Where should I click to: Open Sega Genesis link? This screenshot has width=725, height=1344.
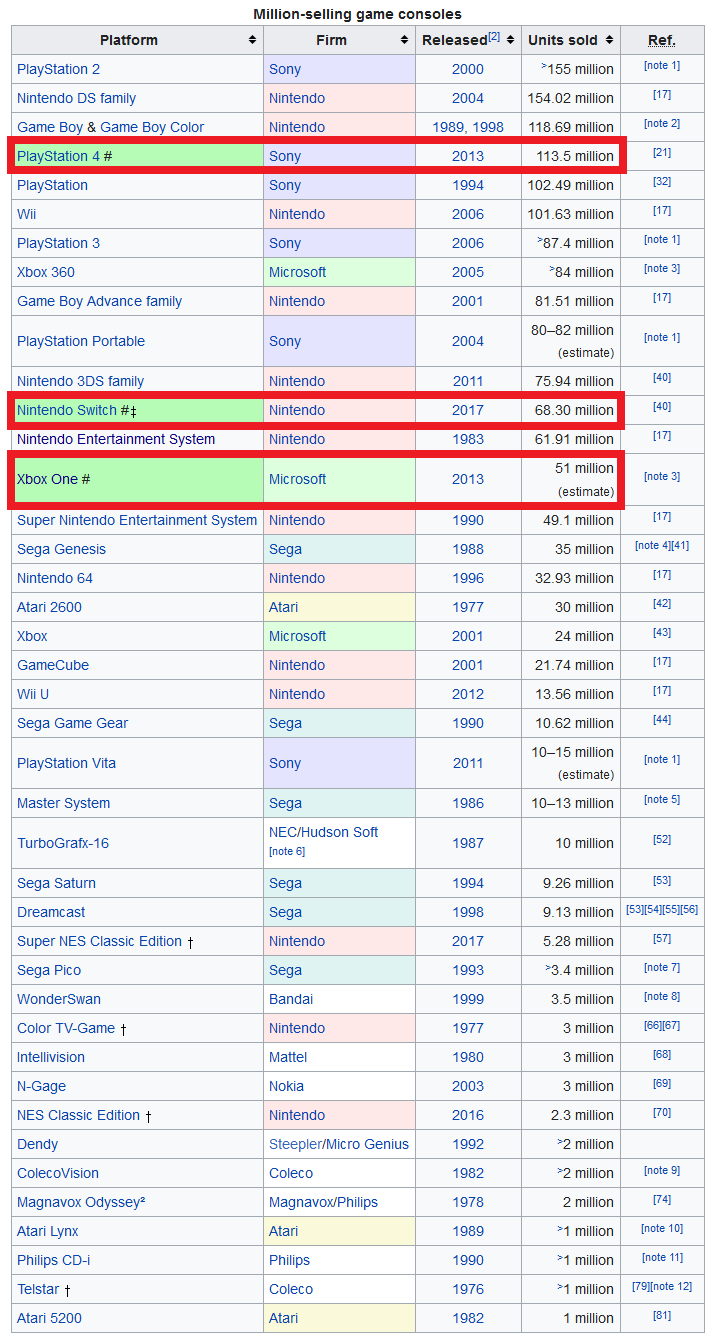tap(61, 549)
